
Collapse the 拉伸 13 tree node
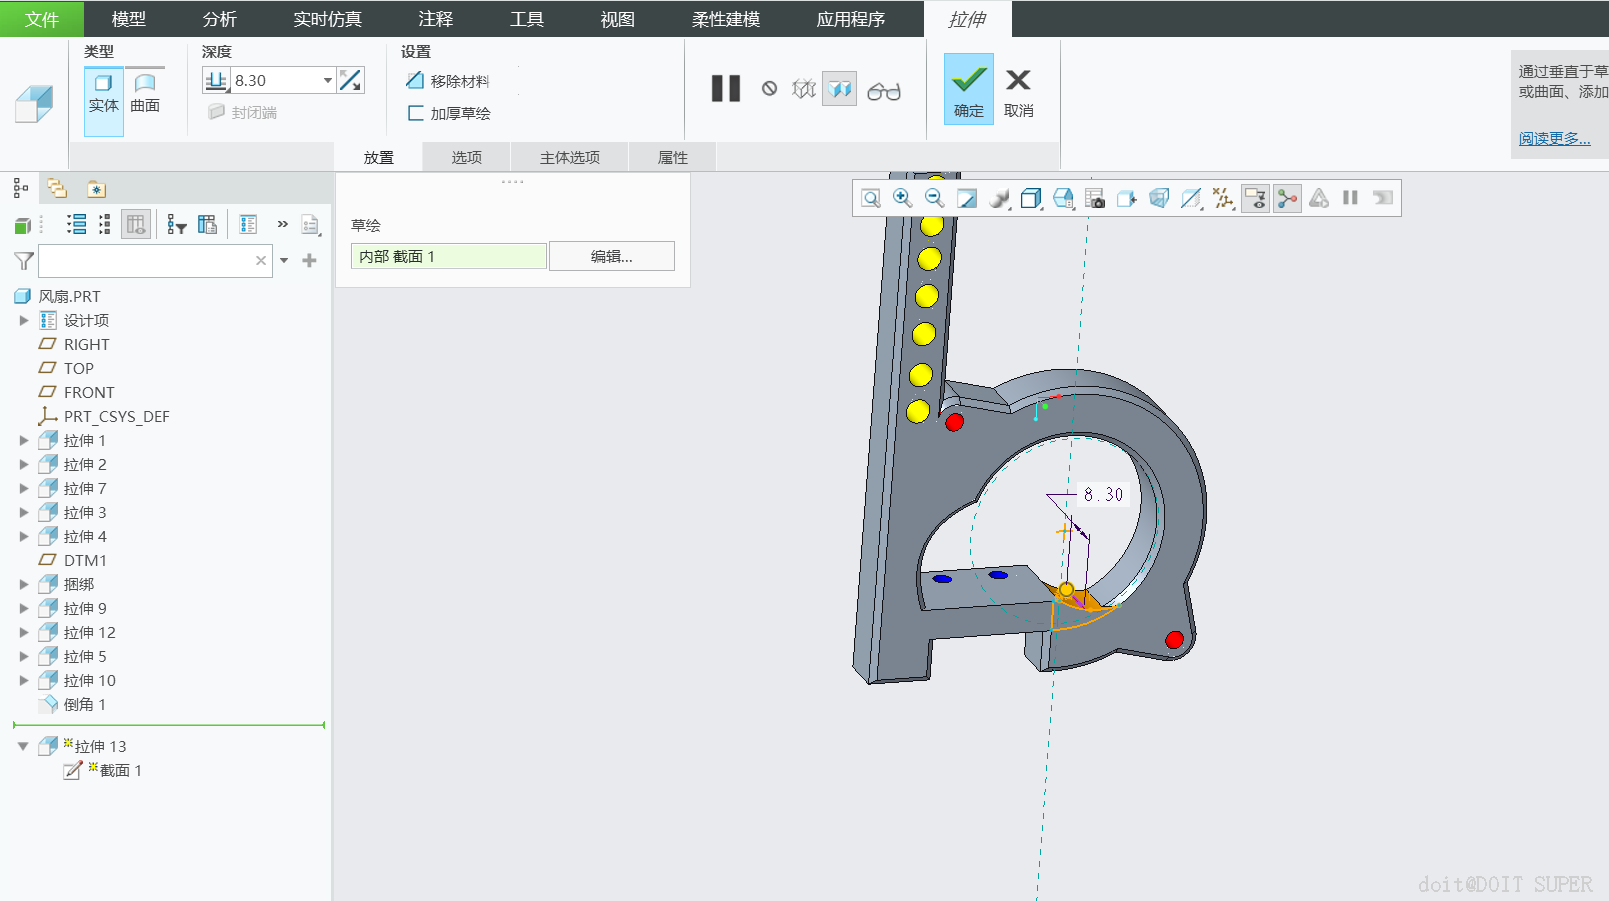23,746
